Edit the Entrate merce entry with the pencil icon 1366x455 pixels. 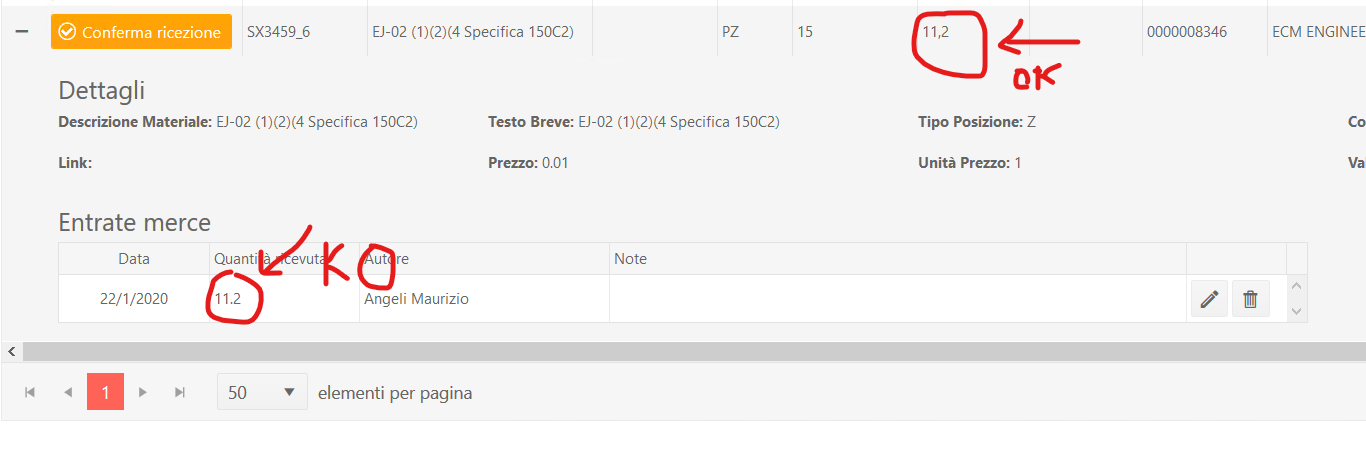coord(1209,299)
